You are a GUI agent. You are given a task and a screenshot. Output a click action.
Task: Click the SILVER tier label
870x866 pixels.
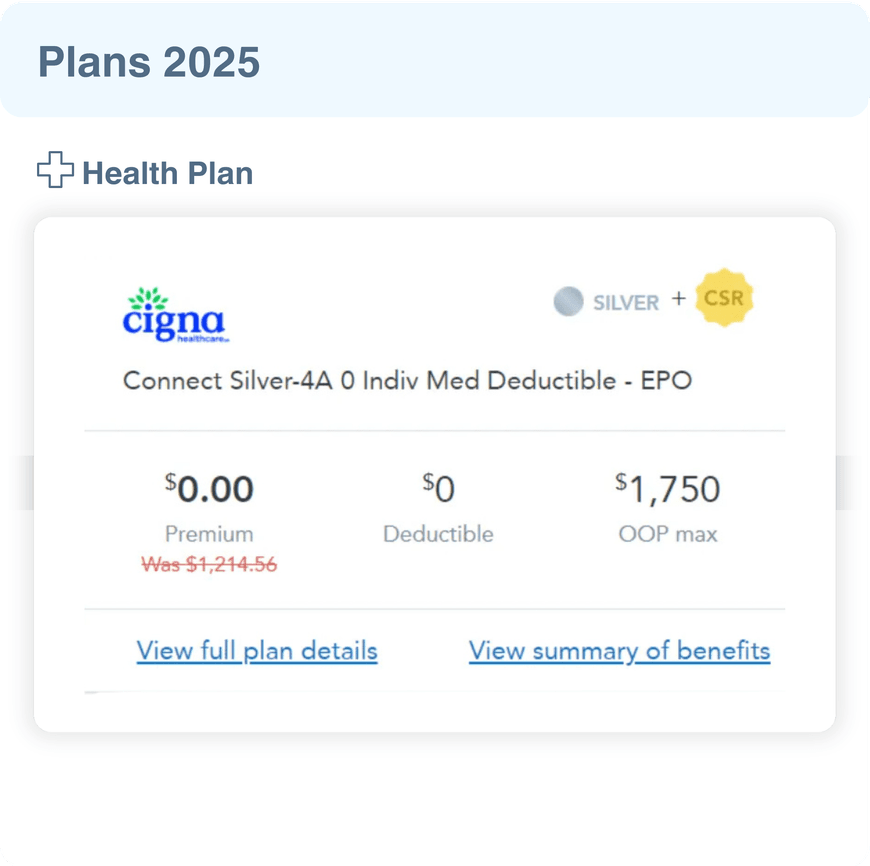click(626, 303)
